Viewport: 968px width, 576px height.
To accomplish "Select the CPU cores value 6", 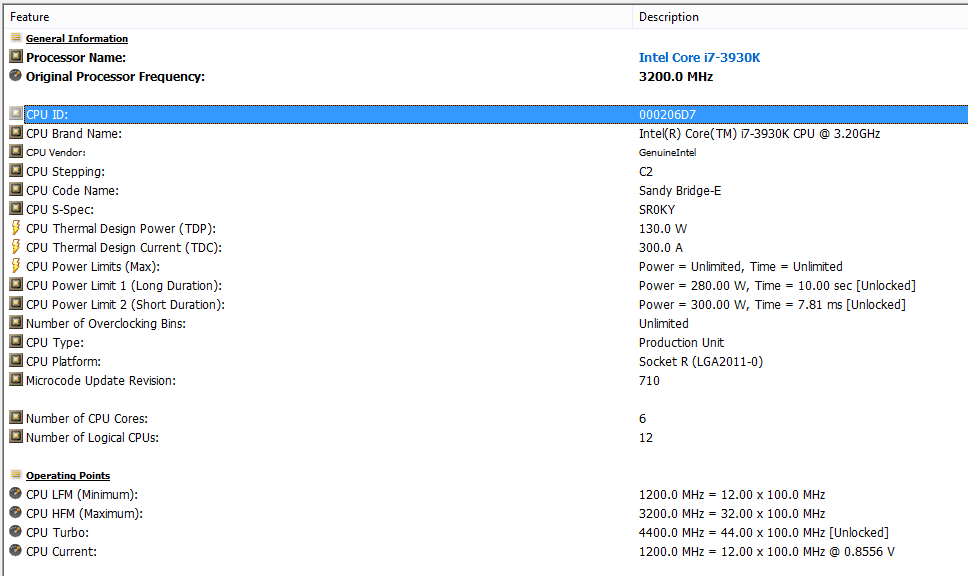I will (x=643, y=419).
